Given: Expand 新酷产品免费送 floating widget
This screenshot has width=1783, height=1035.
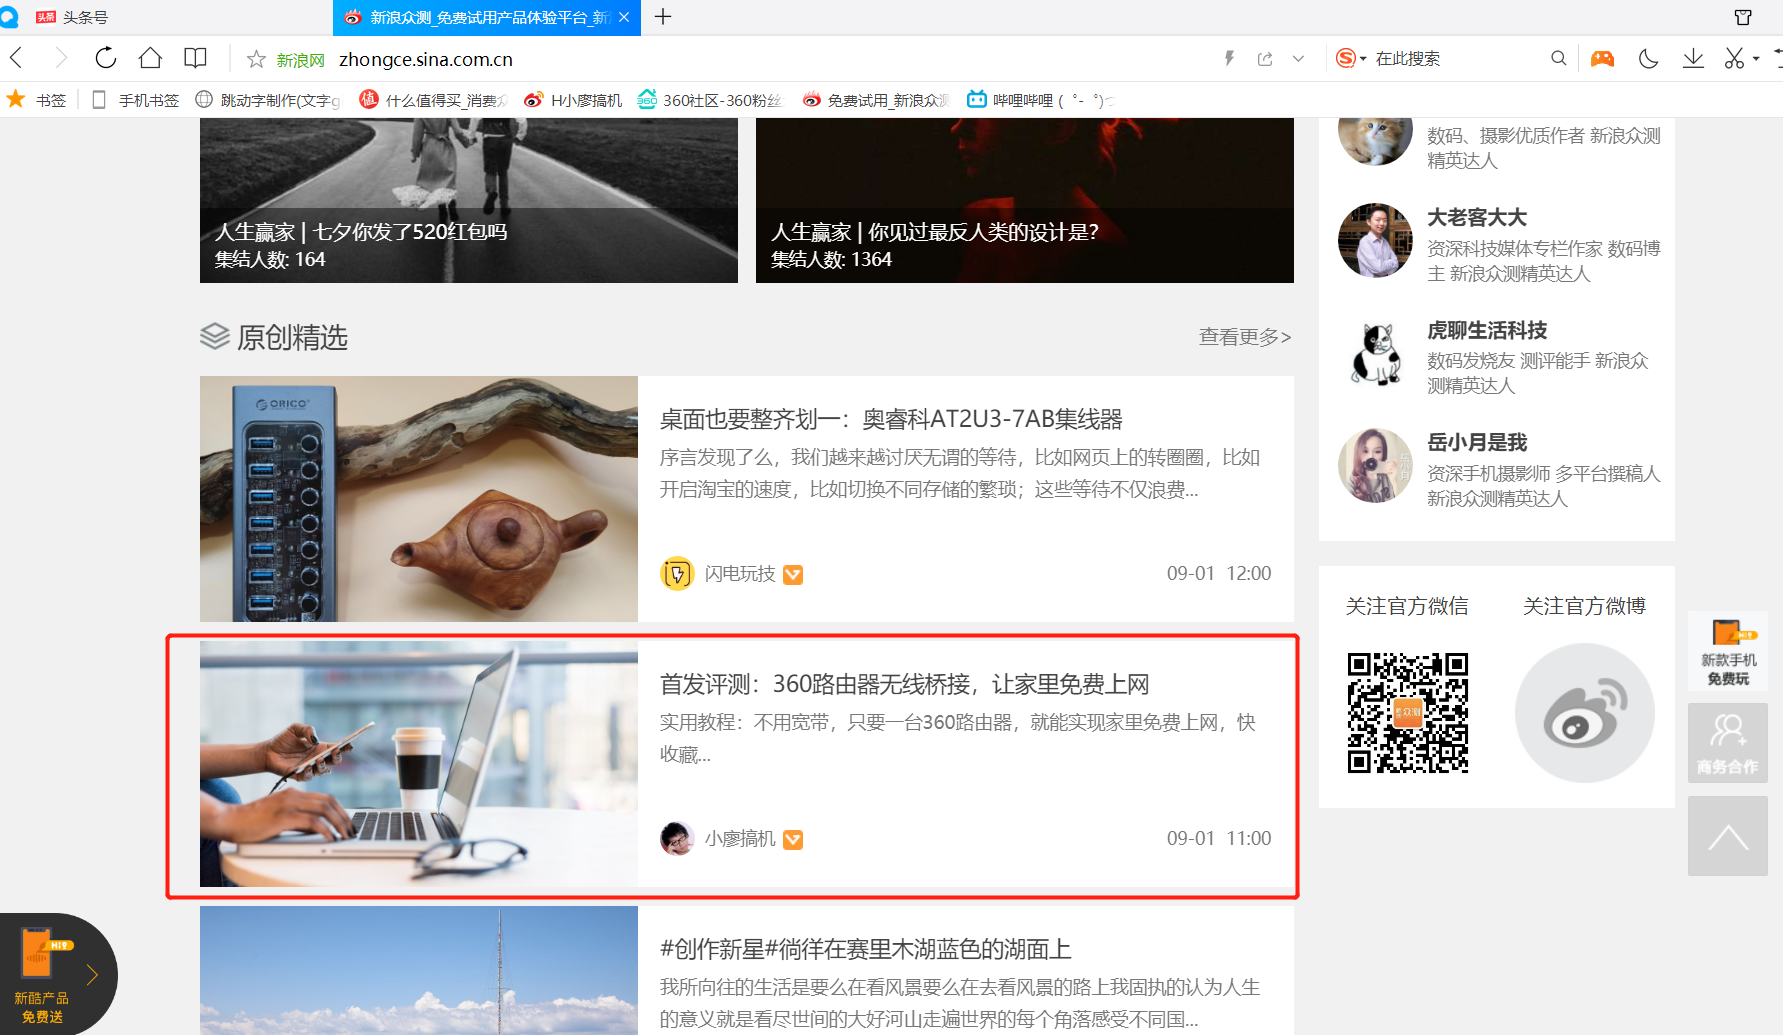Looking at the screenshot, I should 92,975.
